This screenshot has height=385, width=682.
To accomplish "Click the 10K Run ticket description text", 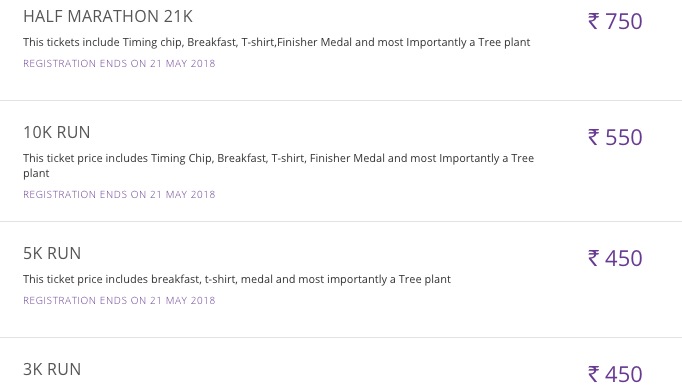I will (278, 165).
